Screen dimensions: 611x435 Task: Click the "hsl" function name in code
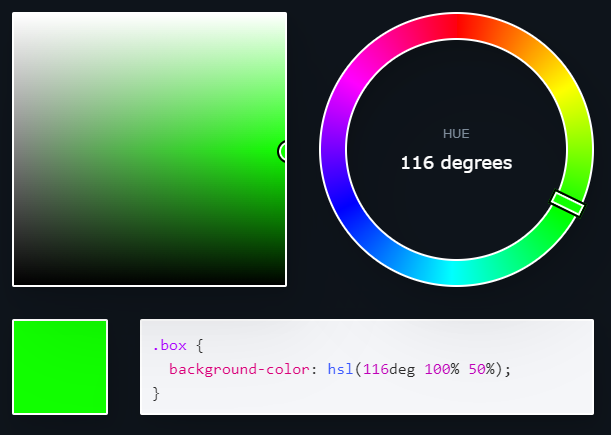pos(340,369)
